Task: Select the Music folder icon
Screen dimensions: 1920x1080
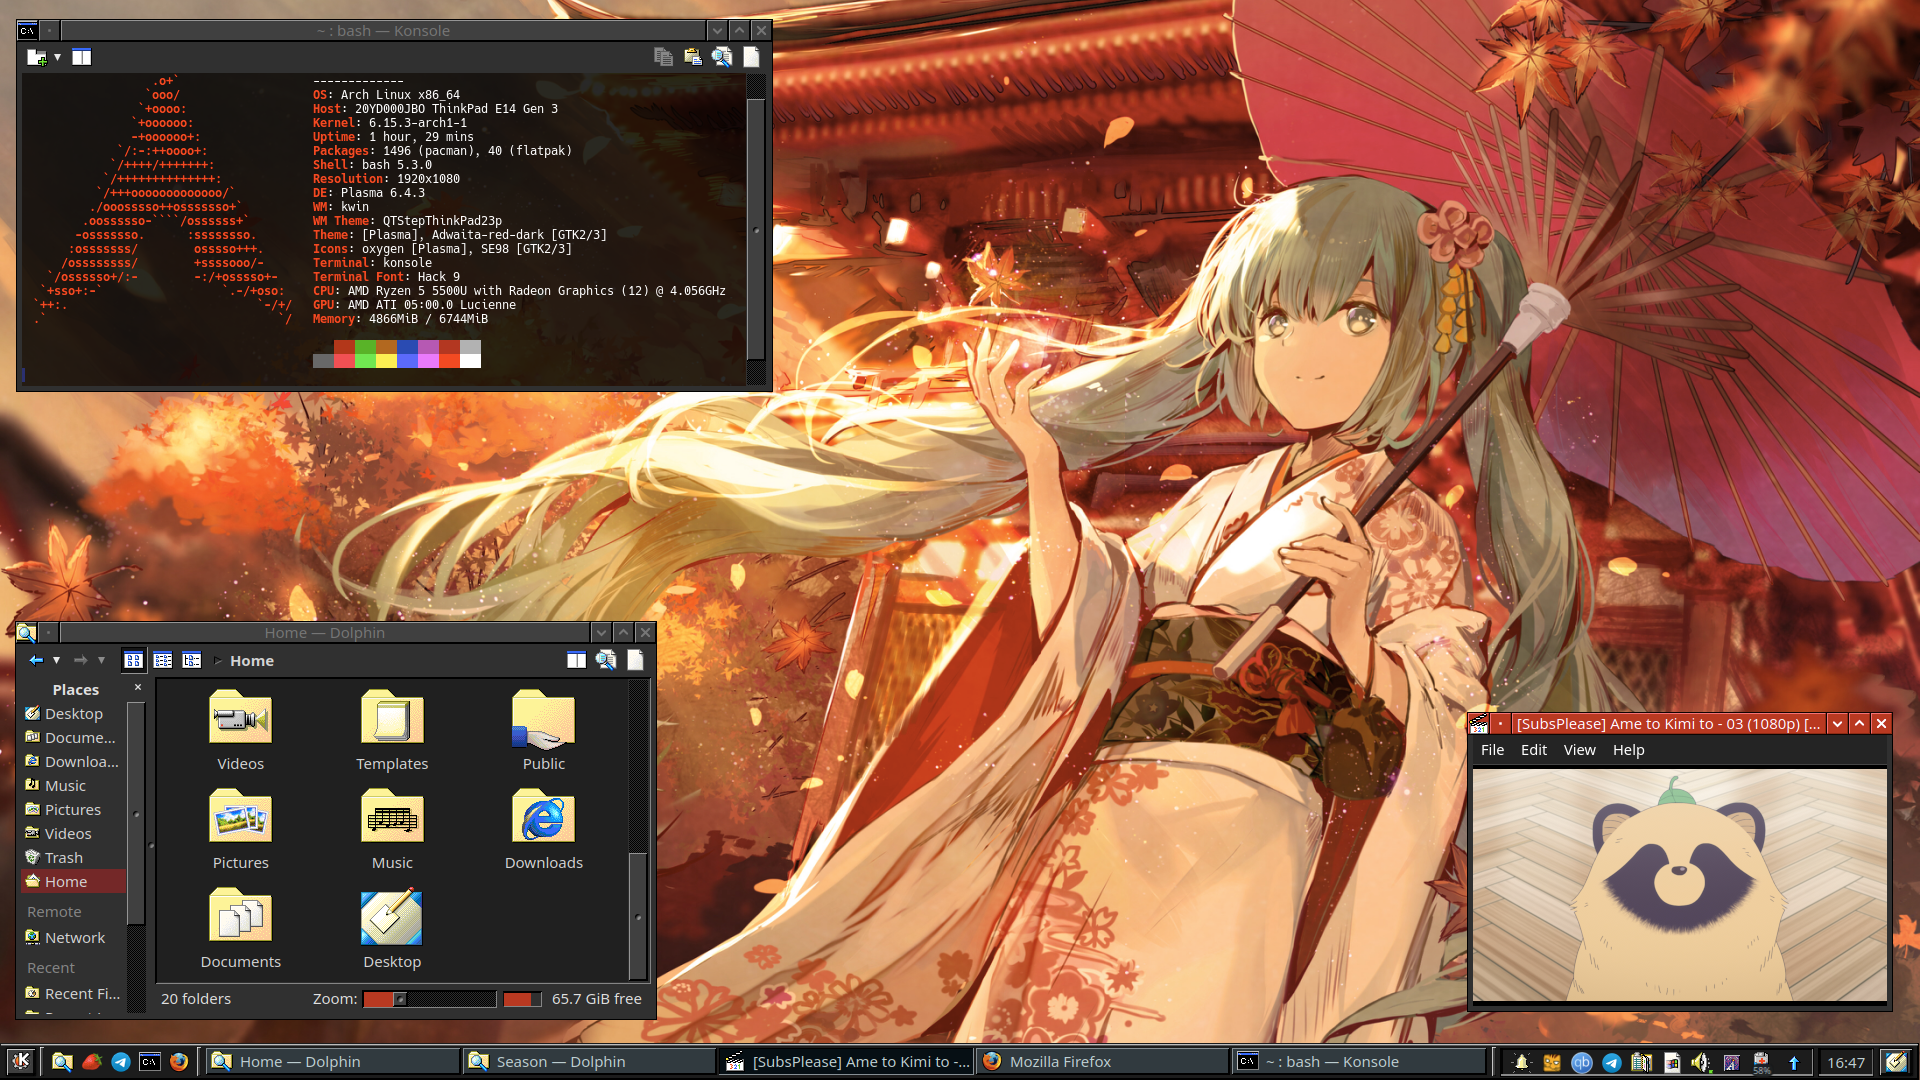Action: click(392, 817)
